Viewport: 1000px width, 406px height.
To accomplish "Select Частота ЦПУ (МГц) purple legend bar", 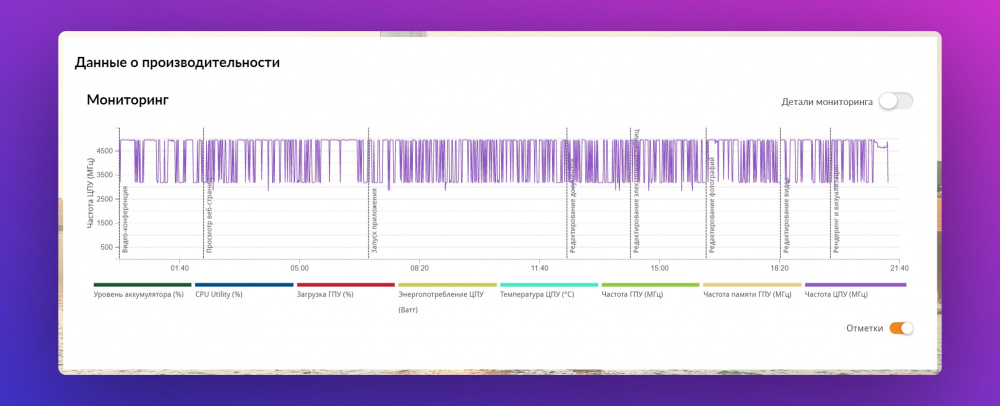I will pyautogui.click(x=855, y=285).
